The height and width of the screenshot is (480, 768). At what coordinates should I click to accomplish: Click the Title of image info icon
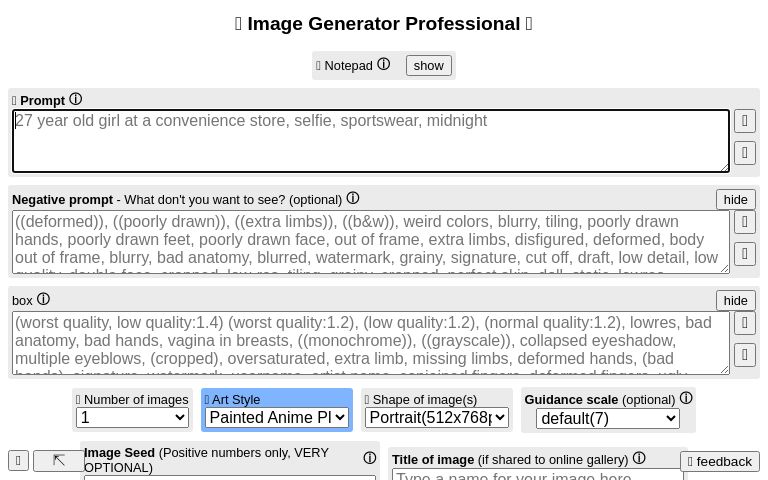tap(639, 459)
